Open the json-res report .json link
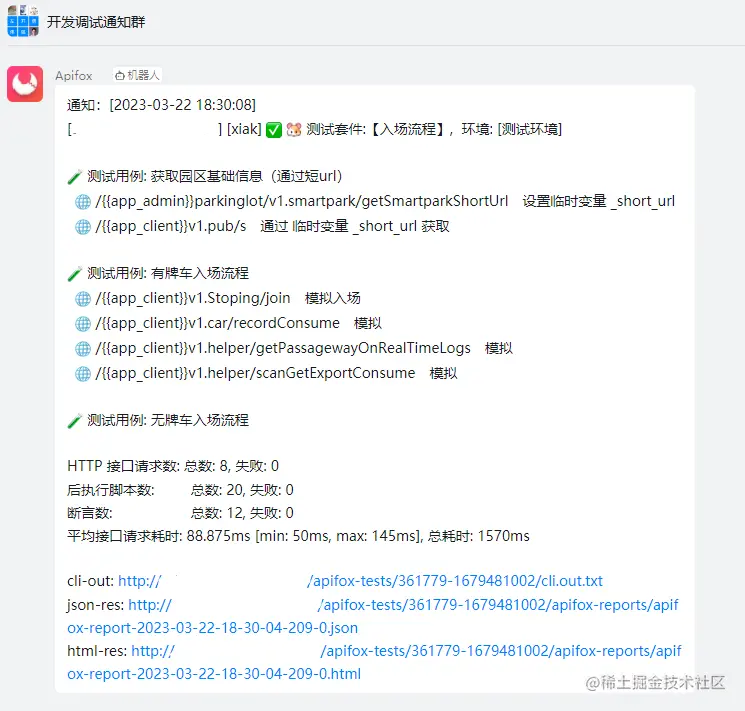This screenshot has height=711, width=745. point(373,616)
